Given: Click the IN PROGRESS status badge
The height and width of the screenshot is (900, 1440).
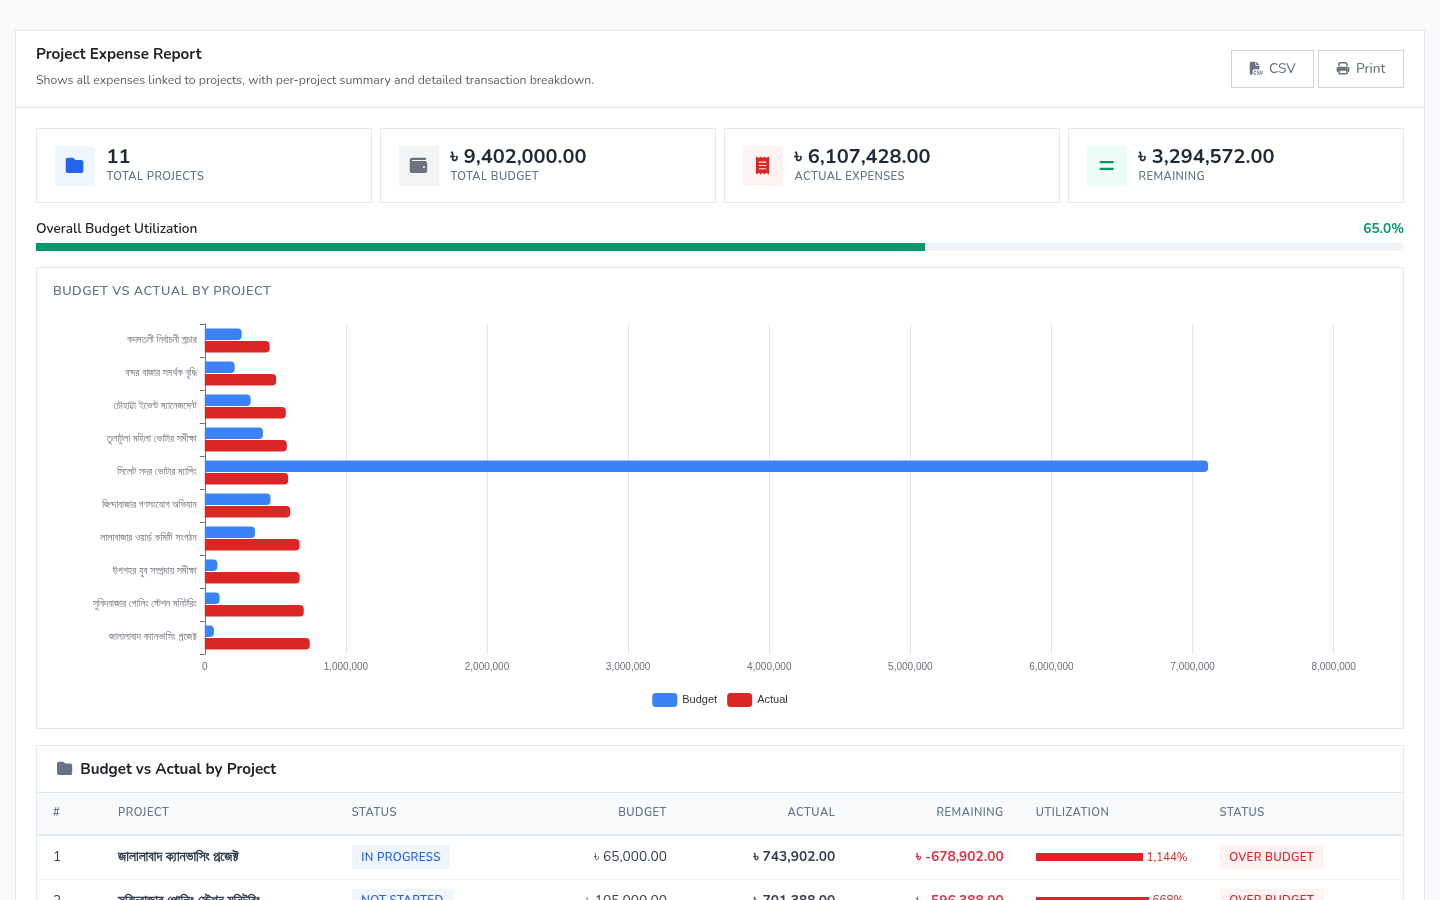Looking at the screenshot, I should [401, 857].
